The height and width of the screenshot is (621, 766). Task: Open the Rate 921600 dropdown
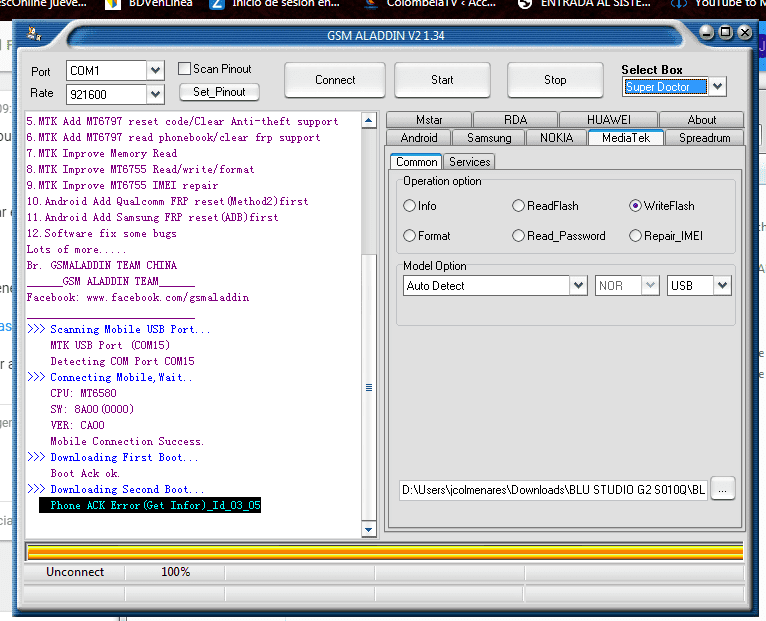click(155, 94)
